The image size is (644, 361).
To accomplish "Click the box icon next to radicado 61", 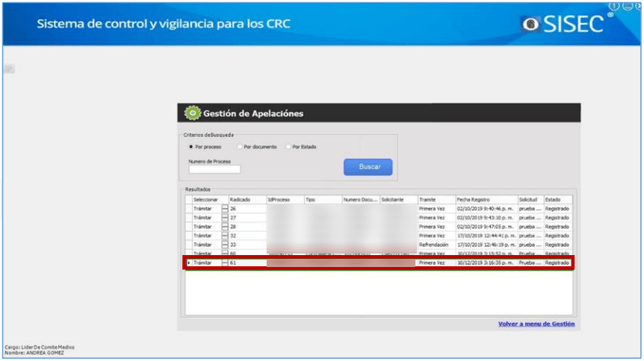I will (x=225, y=263).
